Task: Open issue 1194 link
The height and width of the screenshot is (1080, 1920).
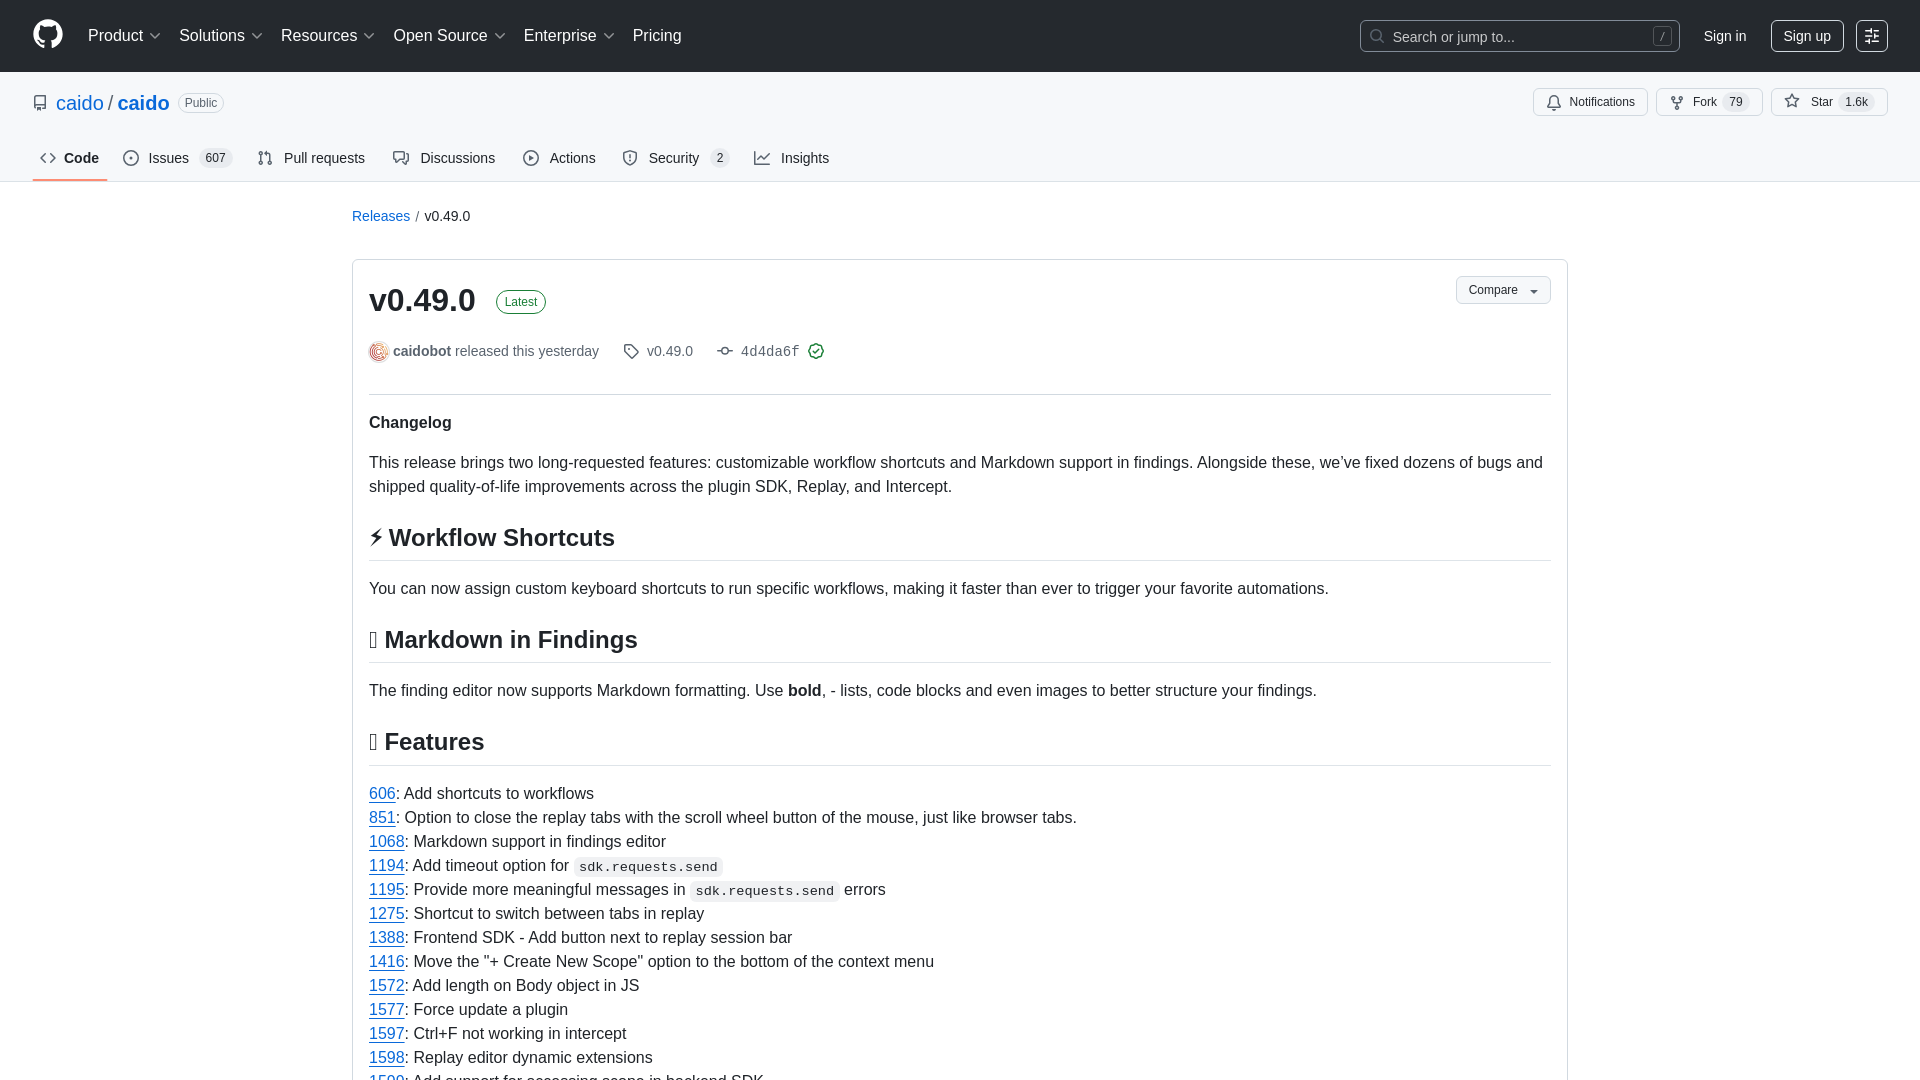Action: pos(387,866)
